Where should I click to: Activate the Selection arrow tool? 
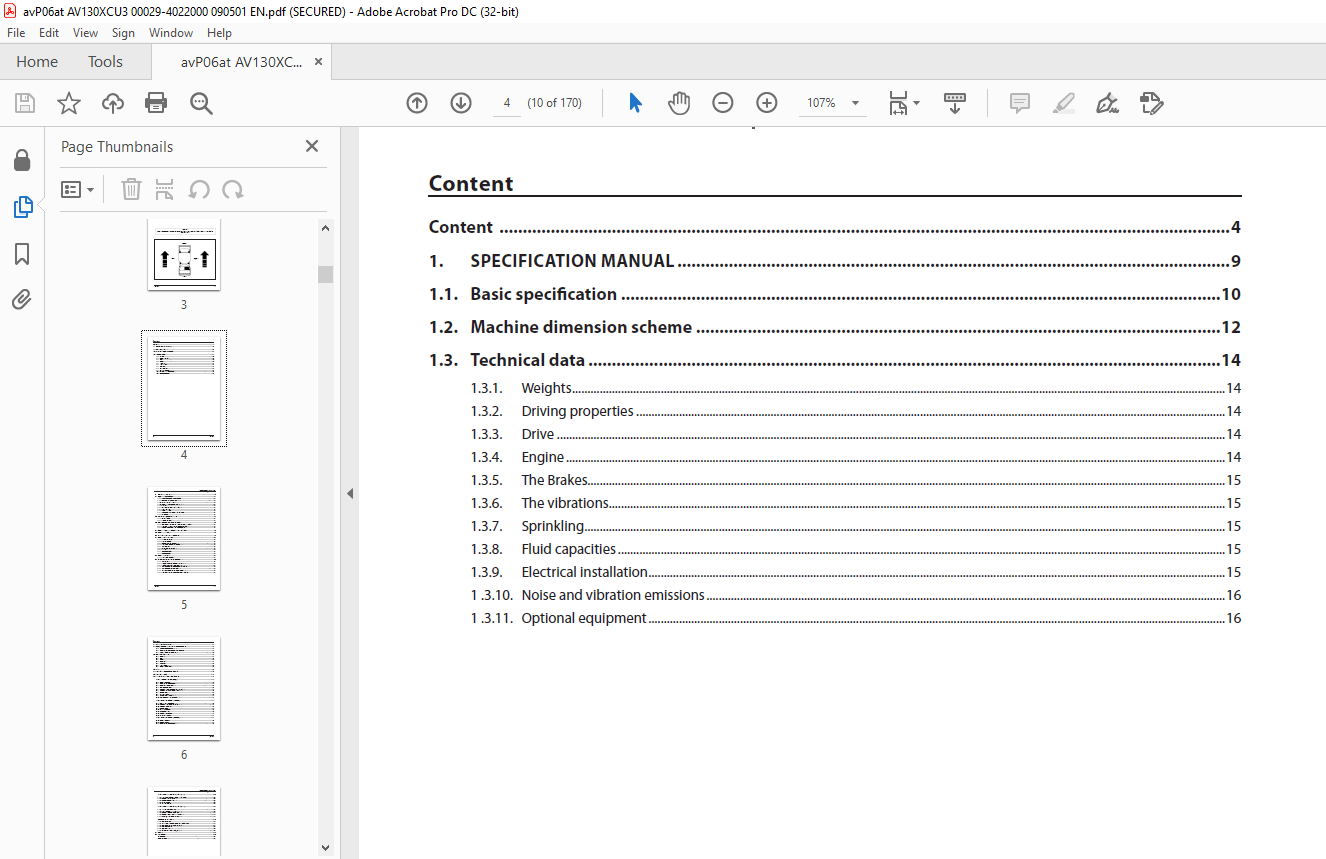pyautogui.click(x=635, y=103)
